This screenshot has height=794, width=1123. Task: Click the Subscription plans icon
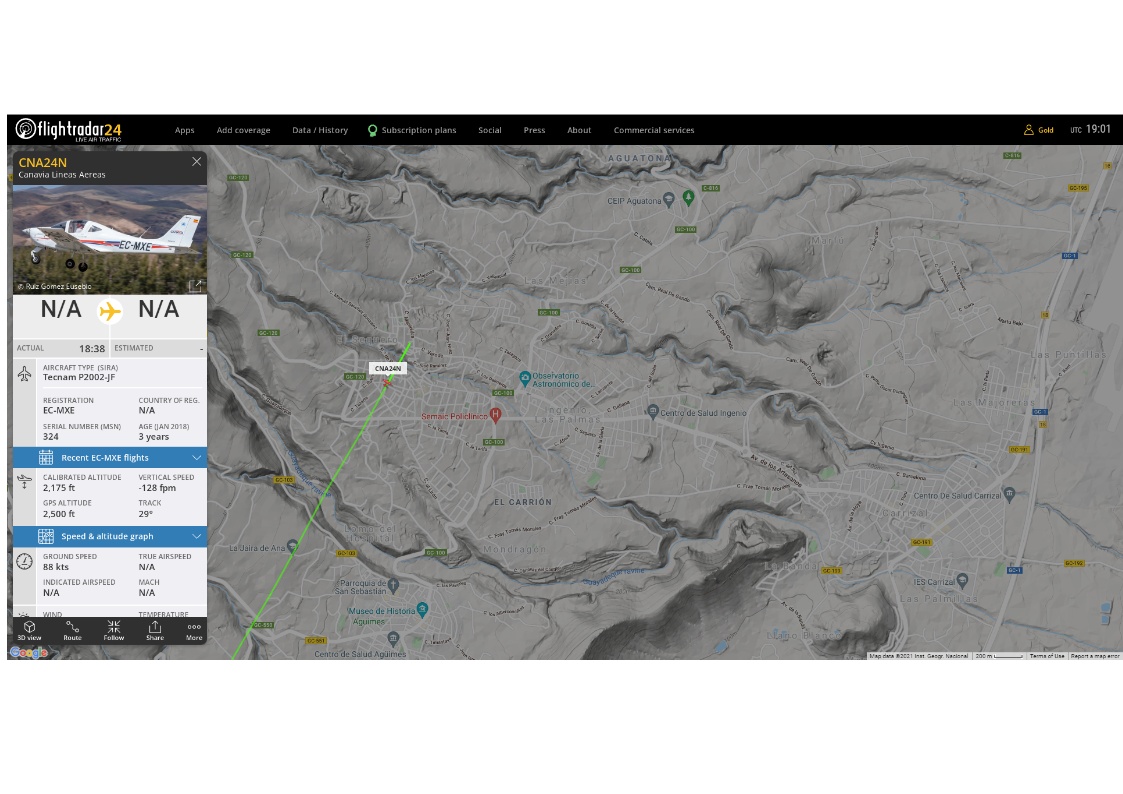point(372,130)
